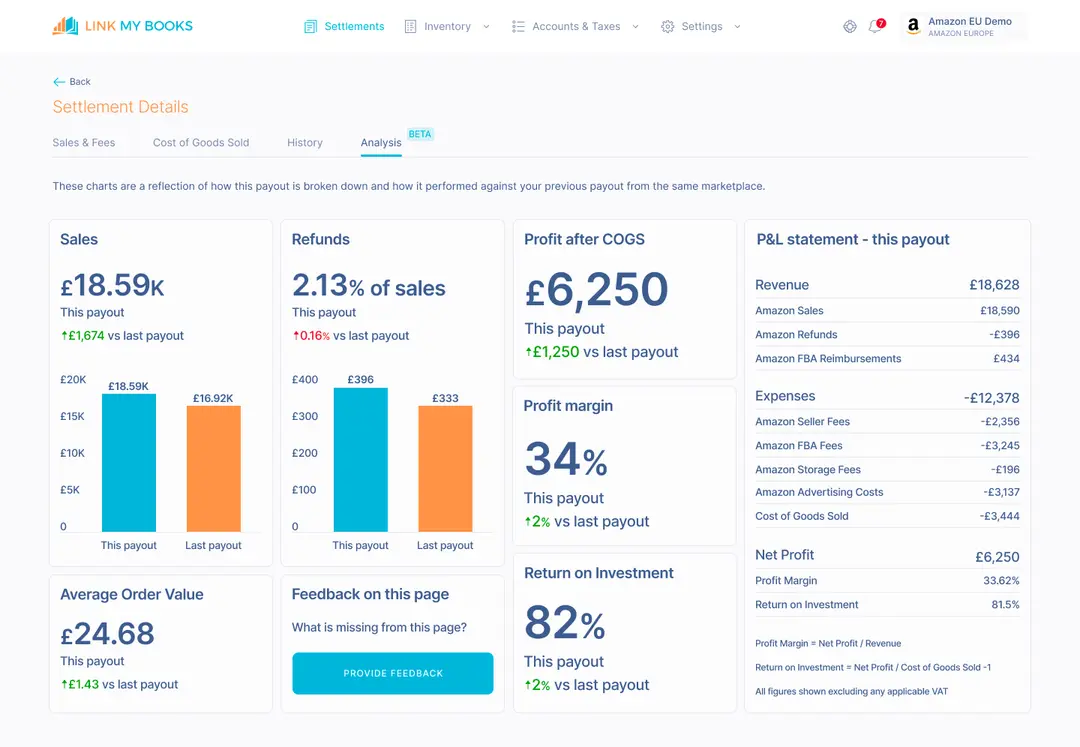Screen dimensions: 1080x747
Task: Click the Inventory clipboard icon
Action: pyautogui.click(x=411, y=26)
